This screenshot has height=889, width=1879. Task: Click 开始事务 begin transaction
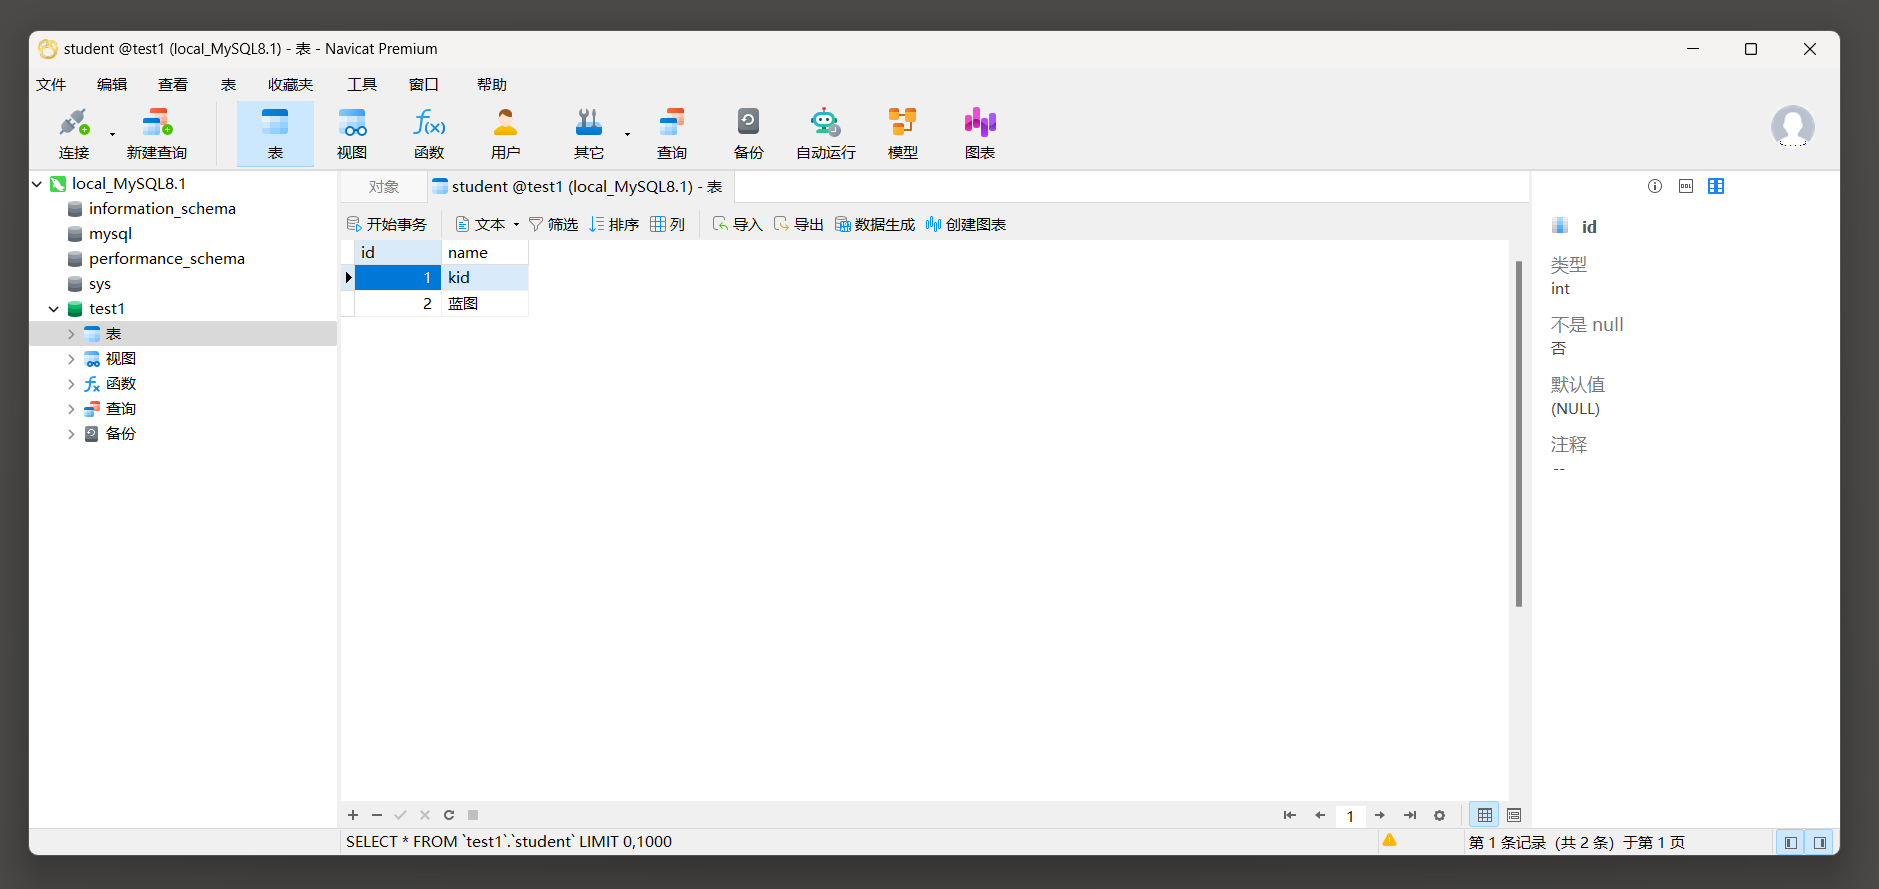tap(386, 224)
